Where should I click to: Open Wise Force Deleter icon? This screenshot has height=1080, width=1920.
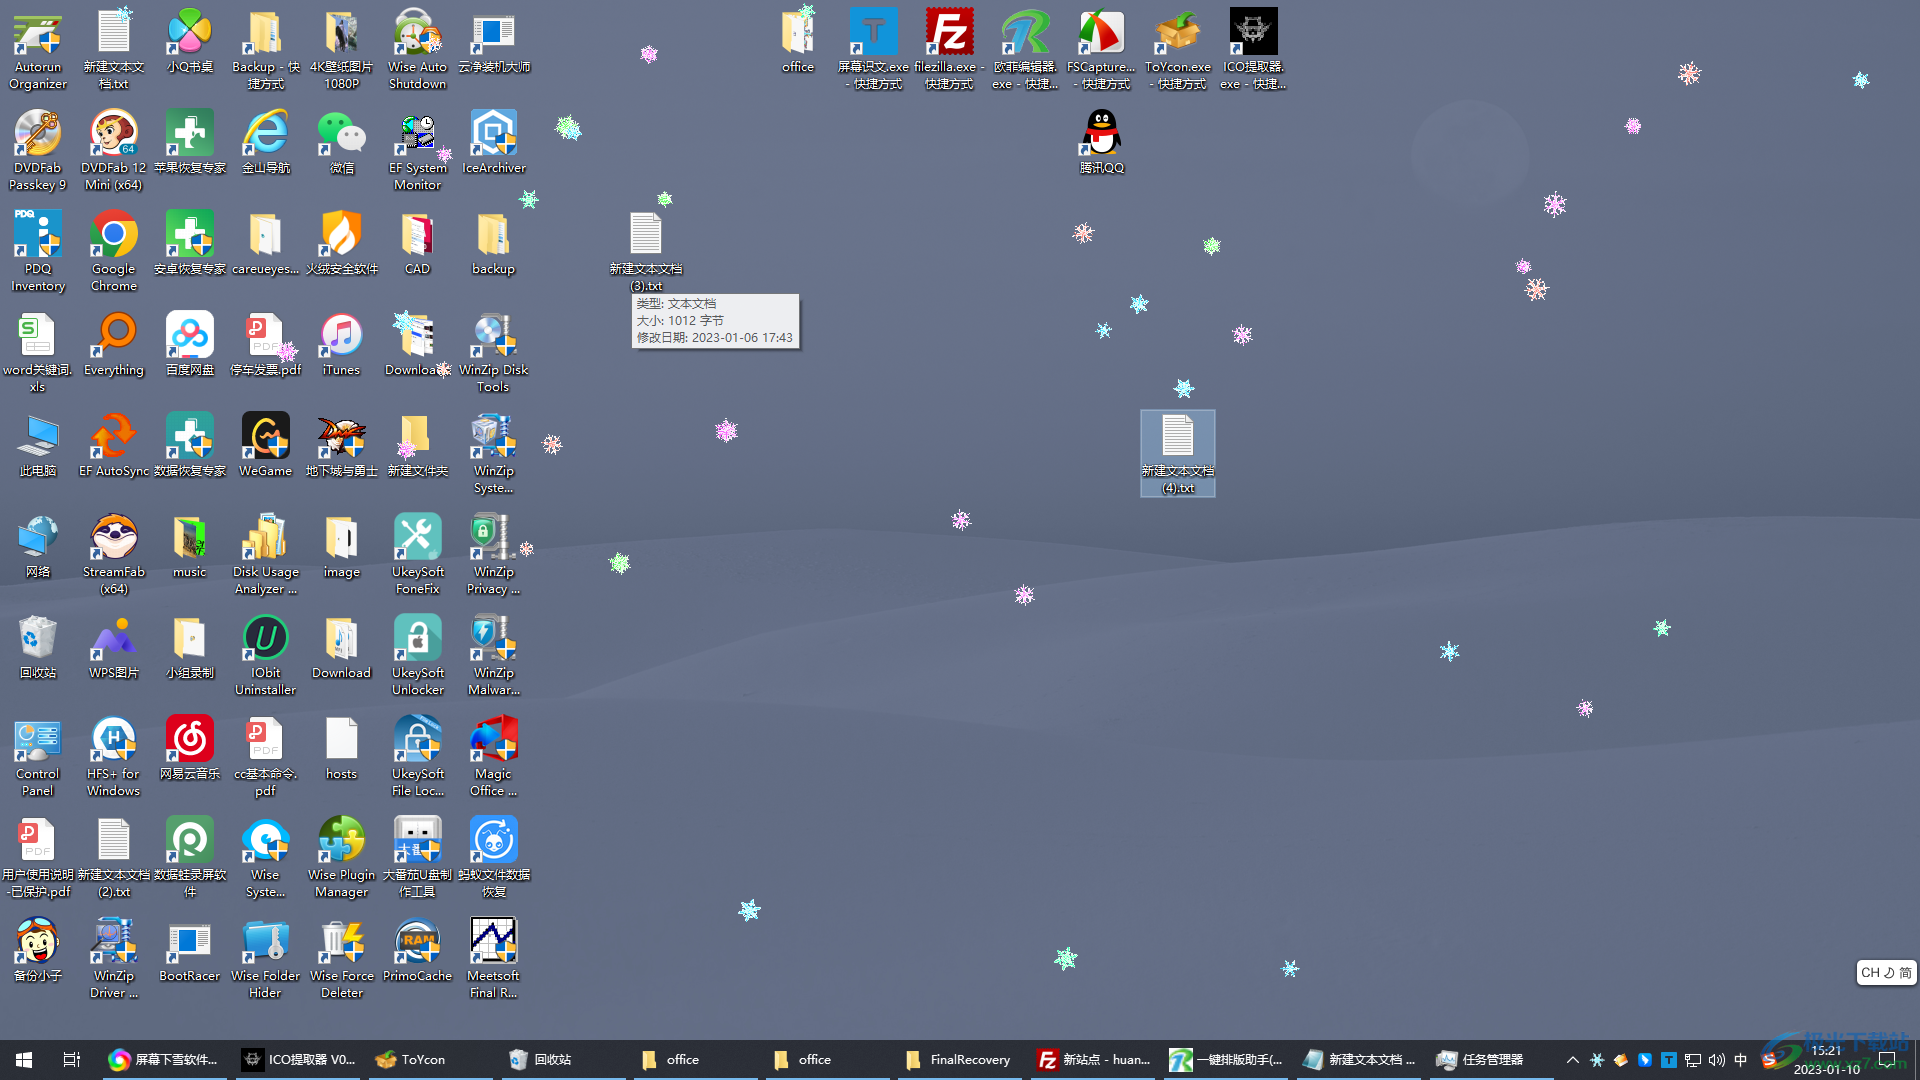coord(341,959)
